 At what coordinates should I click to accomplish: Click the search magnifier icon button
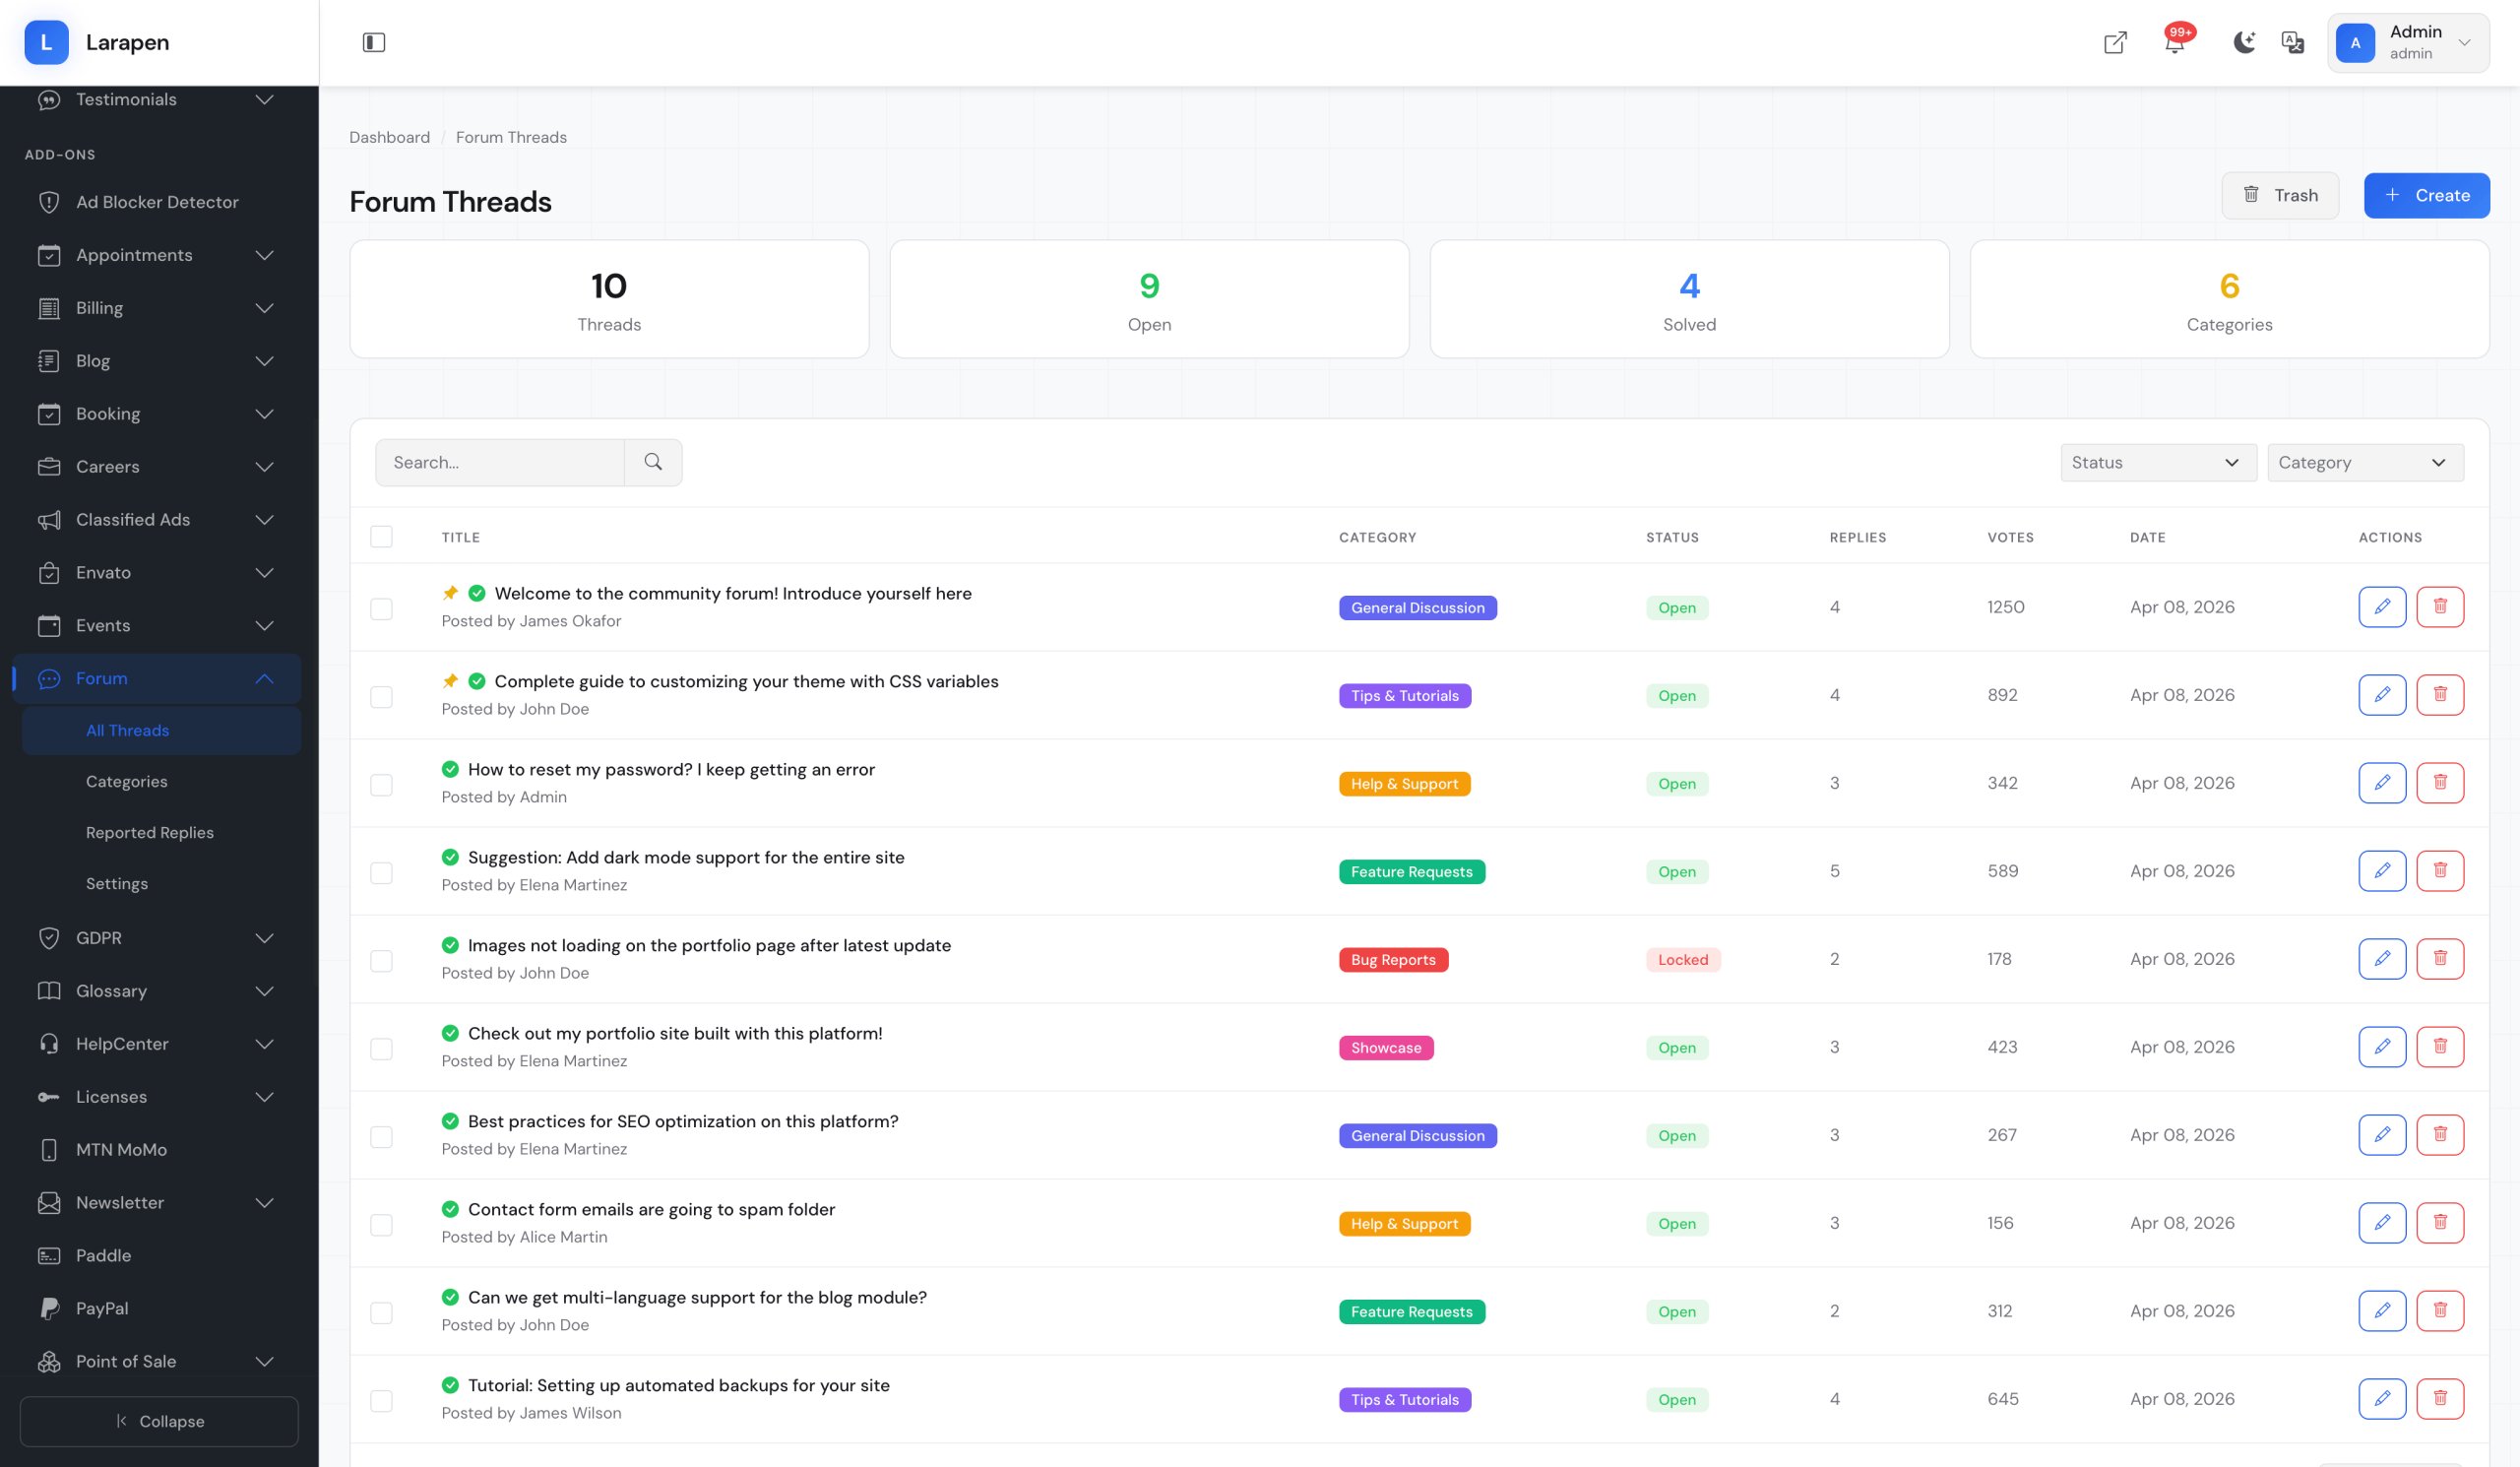pos(653,462)
